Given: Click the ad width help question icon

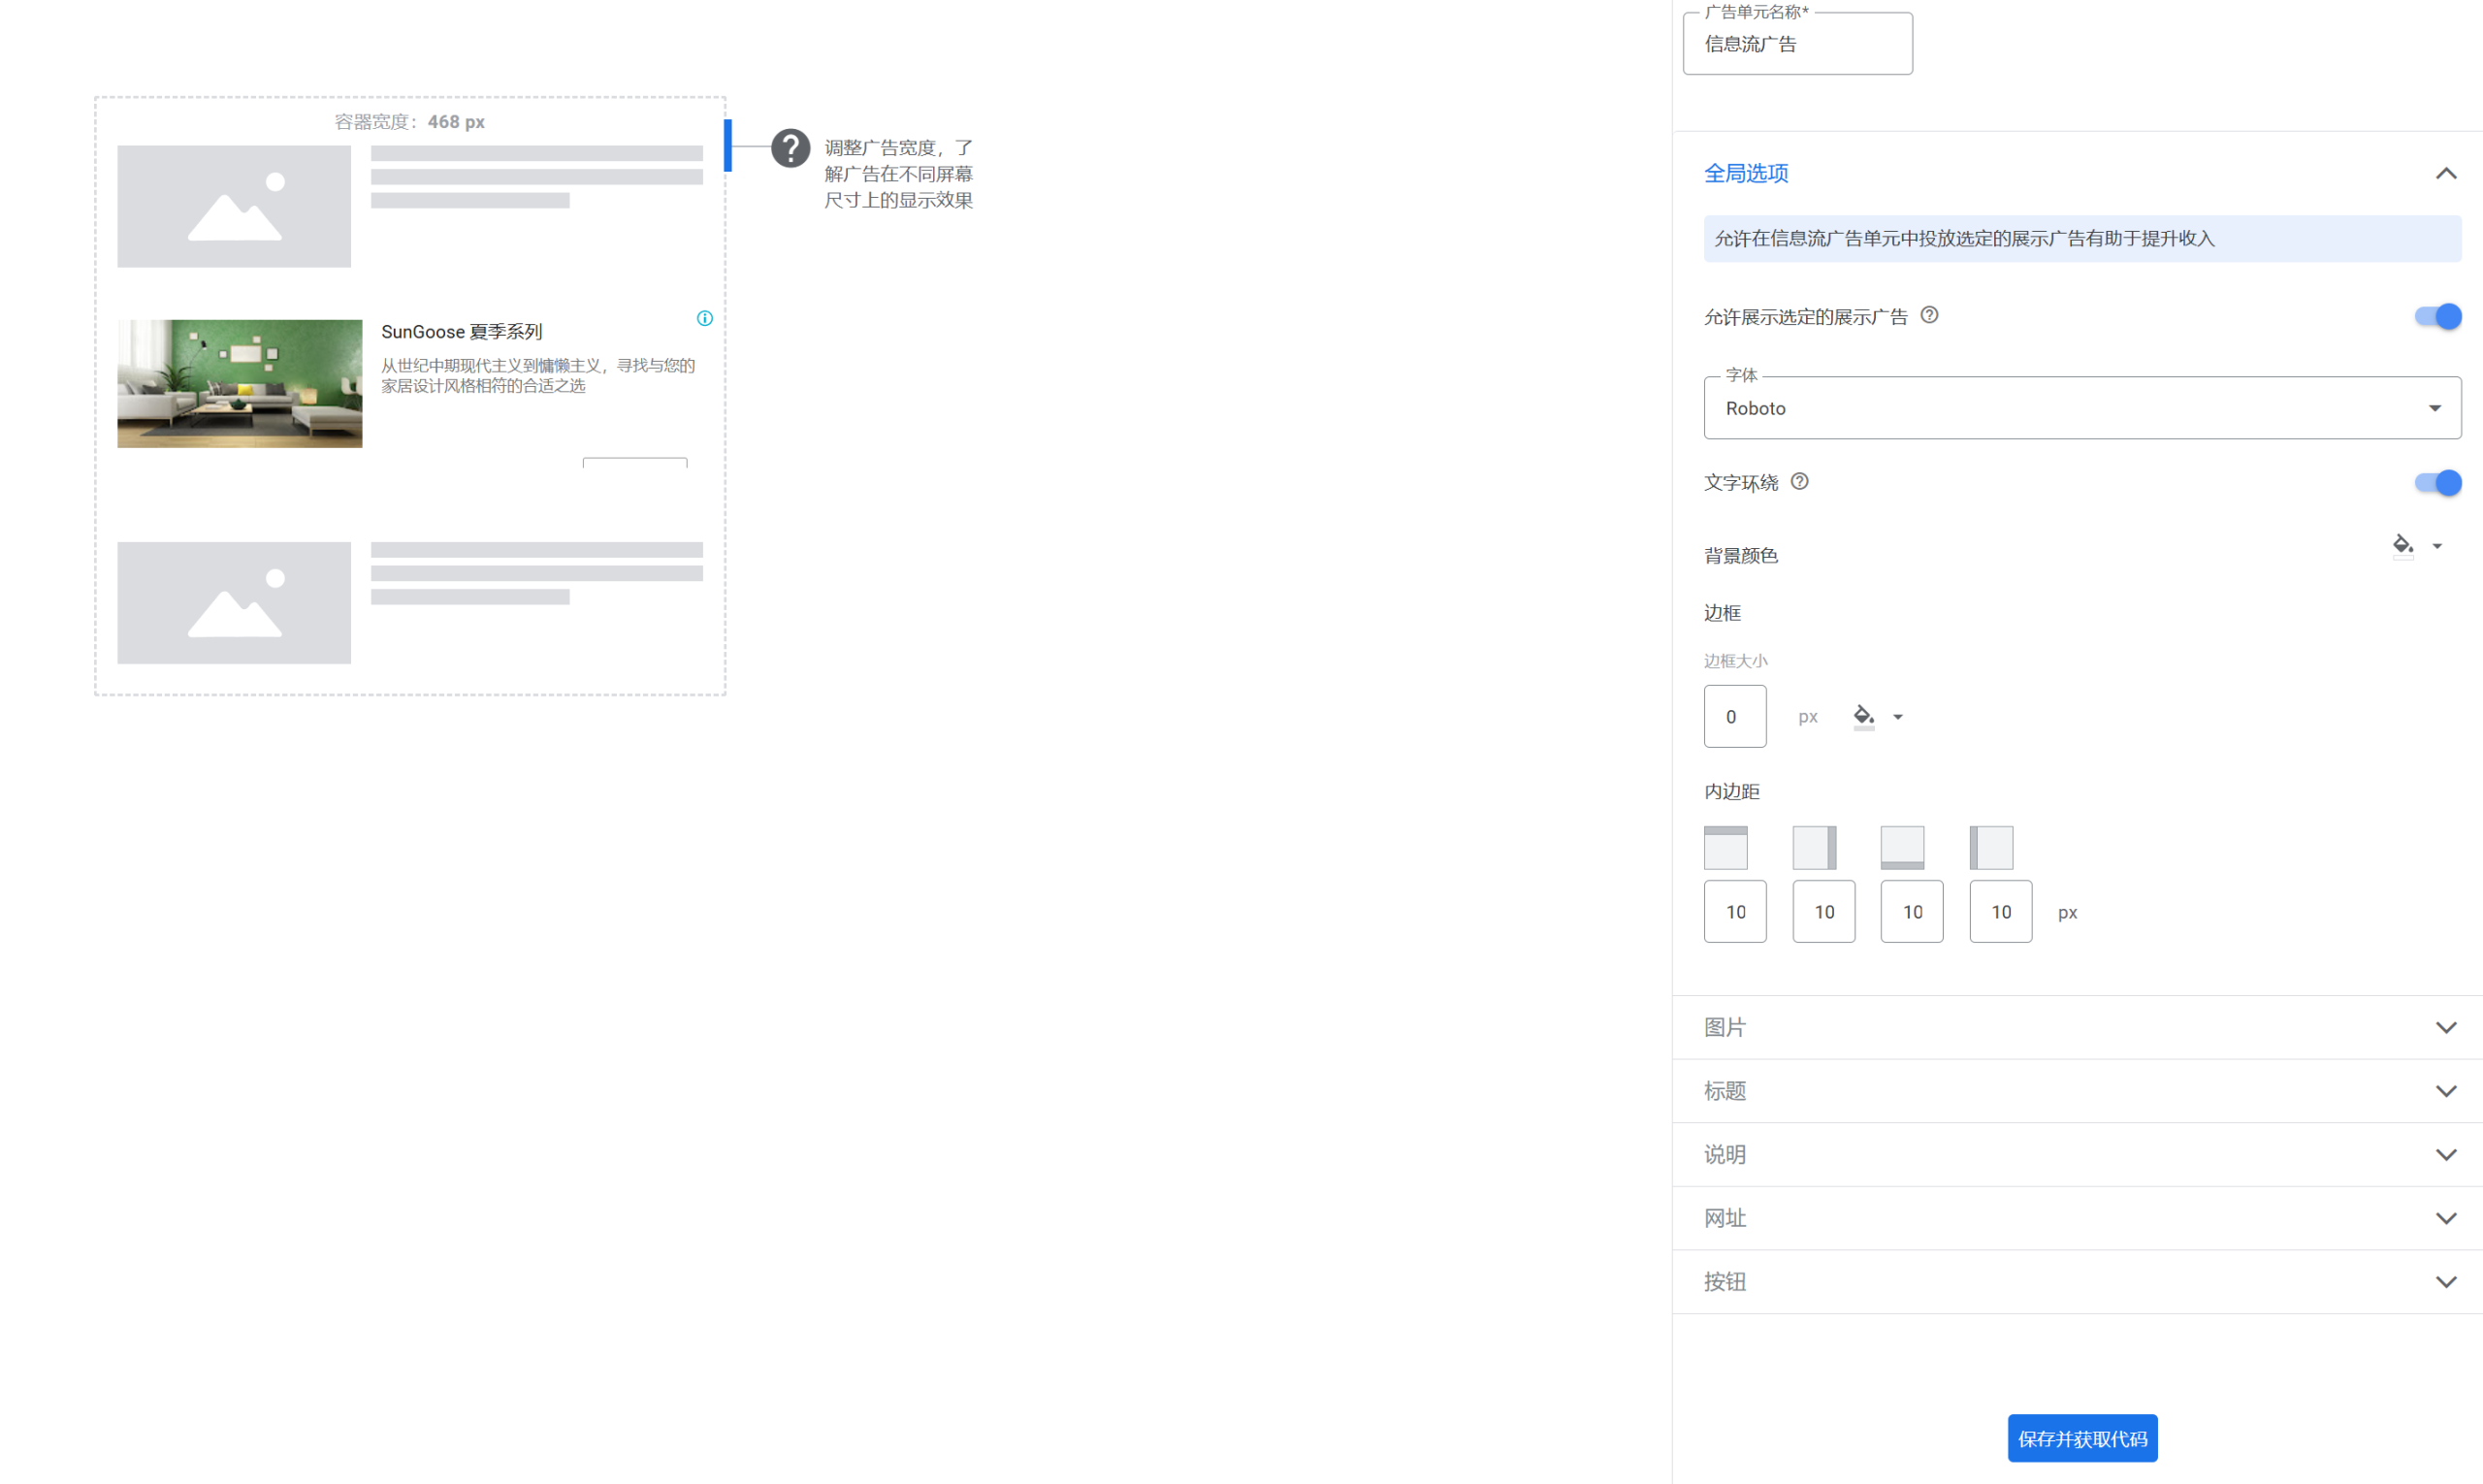Looking at the screenshot, I should point(790,148).
